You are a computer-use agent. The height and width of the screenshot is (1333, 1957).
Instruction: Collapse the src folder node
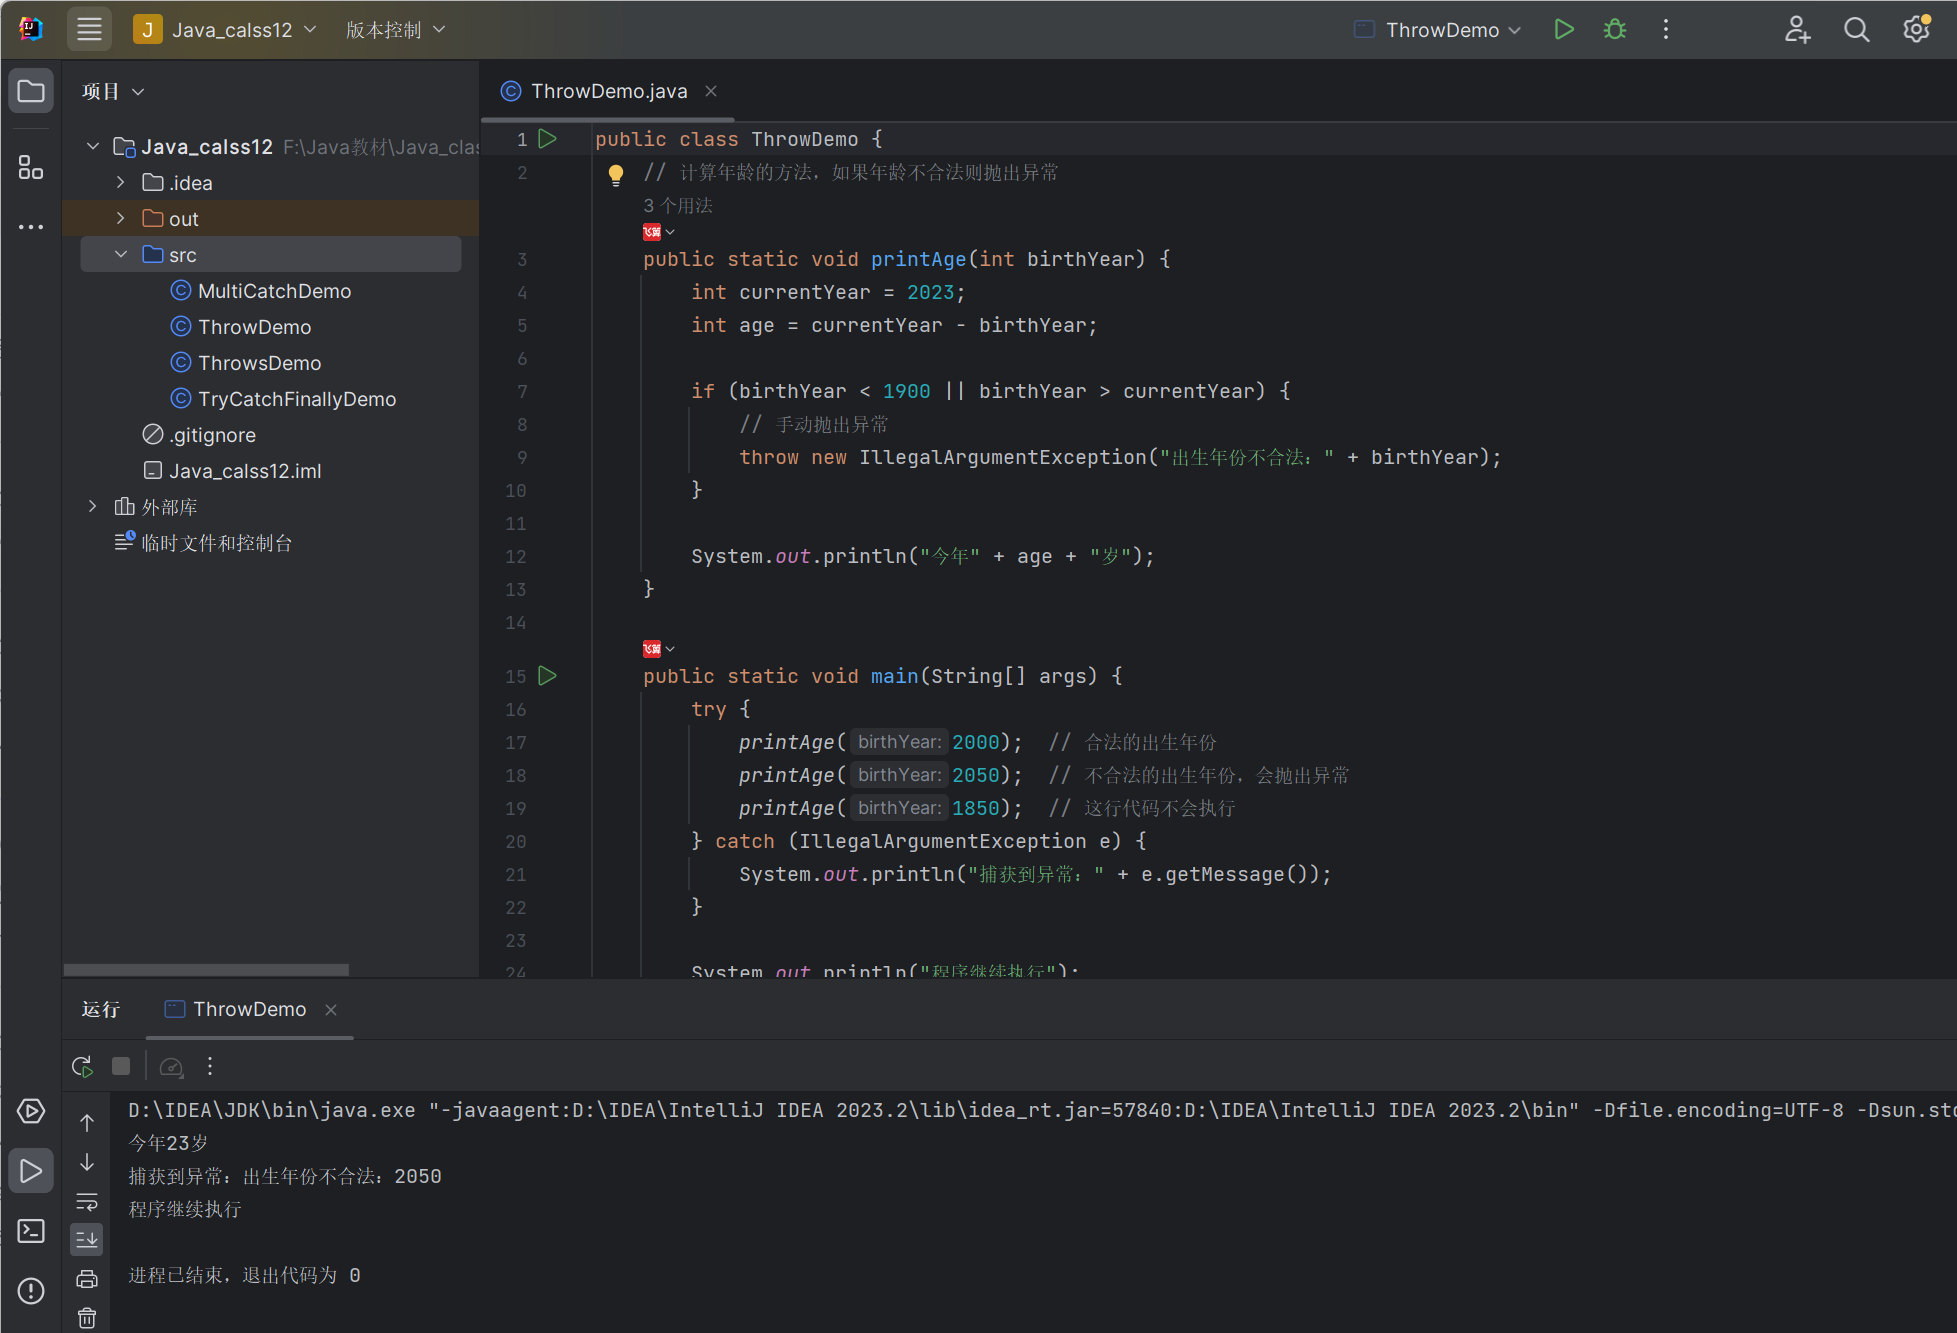tap(121, 254)
